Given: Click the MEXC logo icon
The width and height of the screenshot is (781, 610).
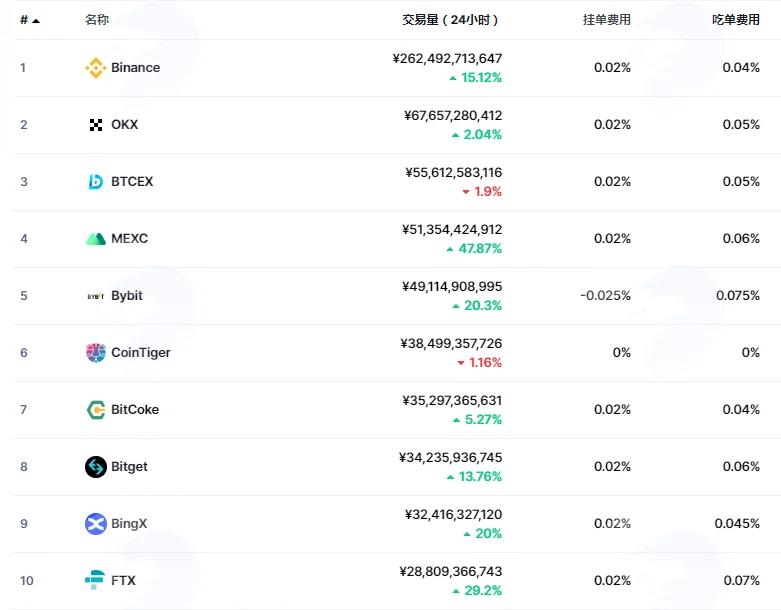Looking at the screenshot, I should point(96,239).
